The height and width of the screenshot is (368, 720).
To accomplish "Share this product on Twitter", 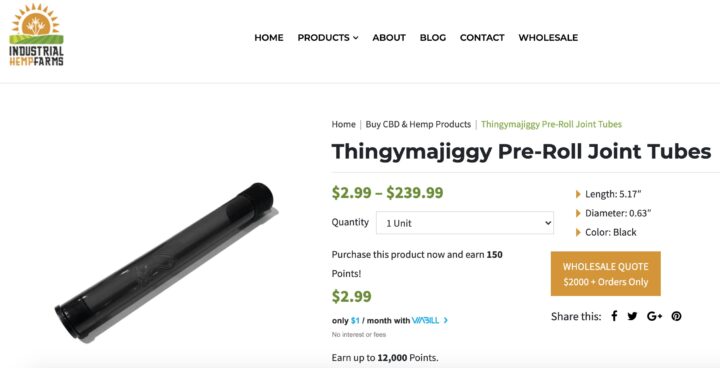I will [632, 316].
